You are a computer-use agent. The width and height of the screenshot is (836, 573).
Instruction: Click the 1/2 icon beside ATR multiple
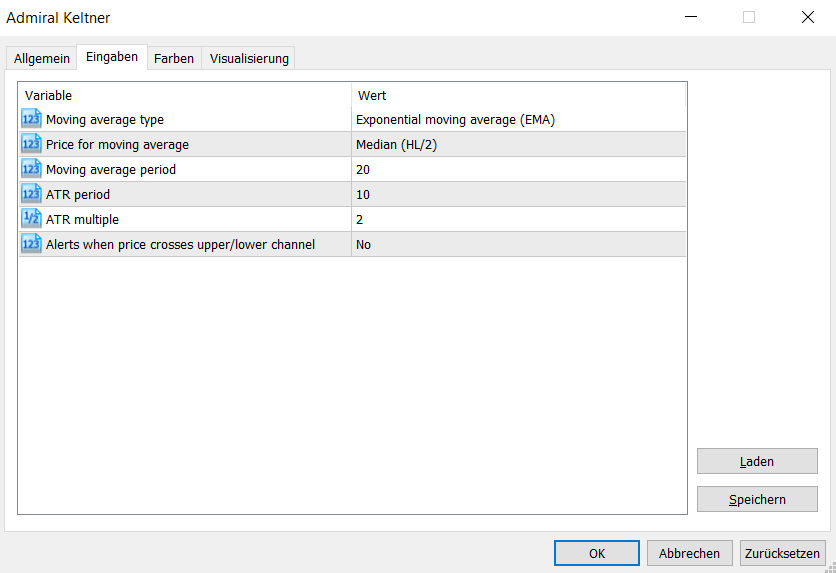tap(31, 219)
